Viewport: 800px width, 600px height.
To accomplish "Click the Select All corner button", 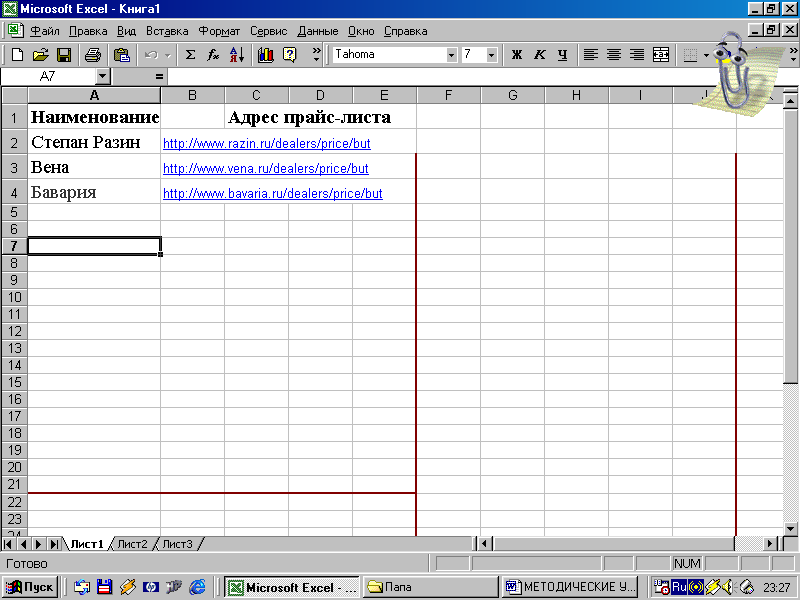I will point(14,95).
